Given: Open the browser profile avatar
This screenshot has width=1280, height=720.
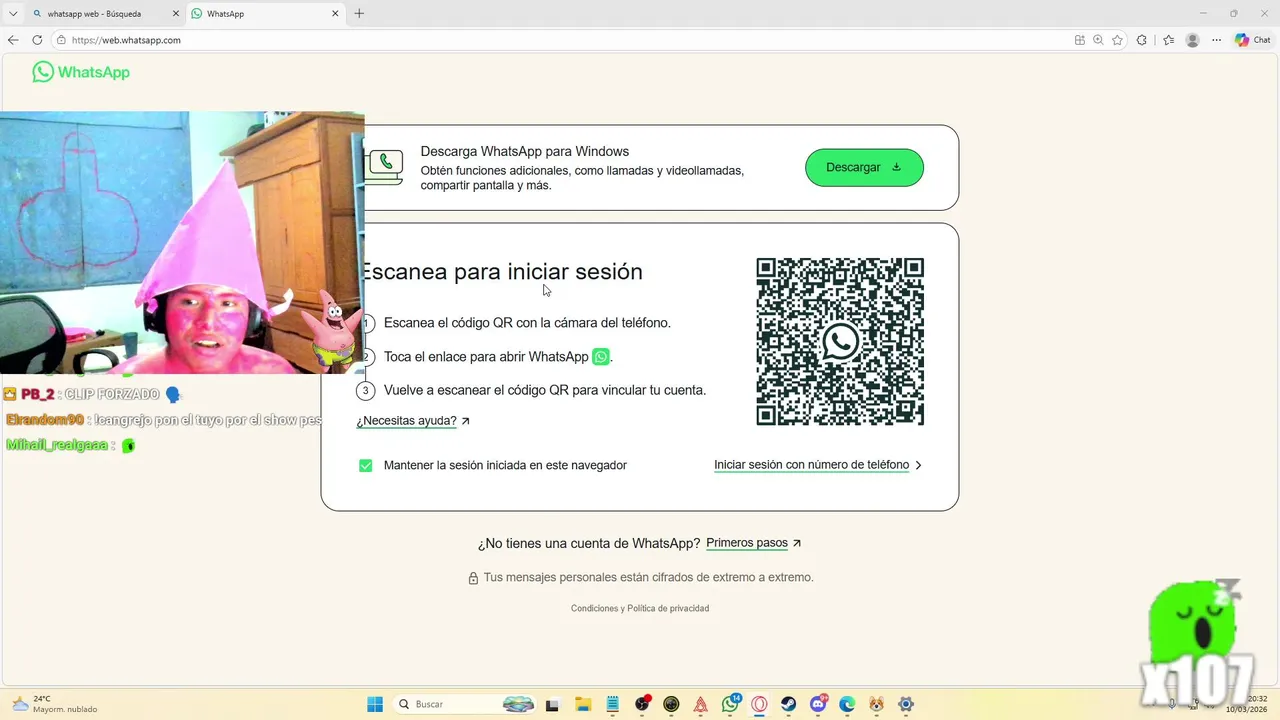Looking at the screenshot, I should [x=1192, y=40].
